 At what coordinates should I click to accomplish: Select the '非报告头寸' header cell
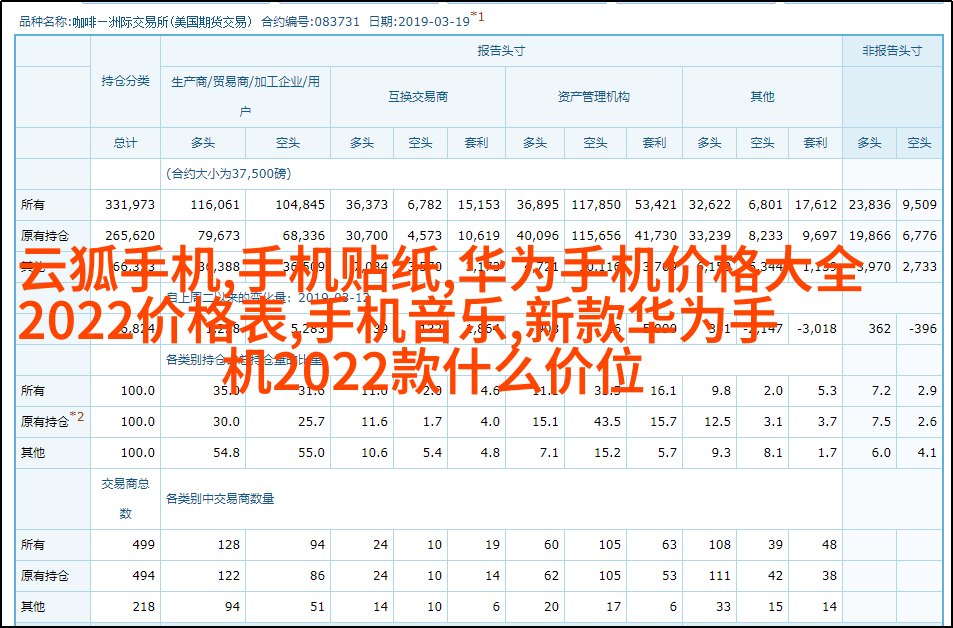[x=892, y=51]
